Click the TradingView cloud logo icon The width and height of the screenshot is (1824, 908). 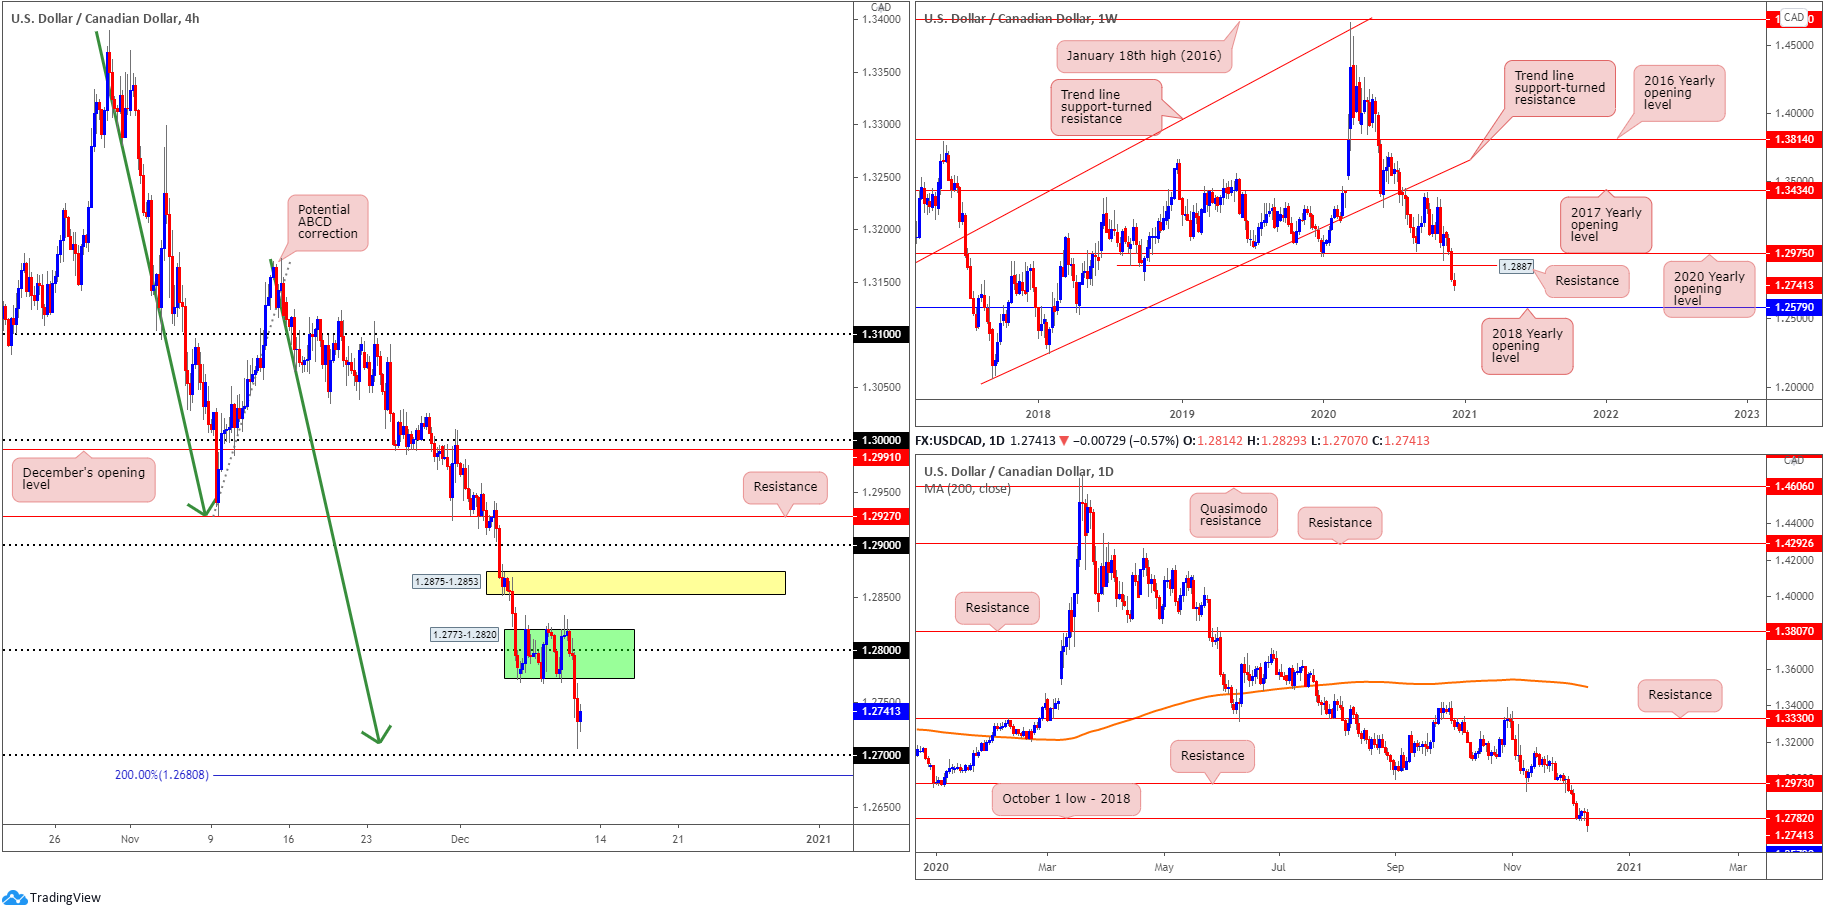[x=14, y=897]
